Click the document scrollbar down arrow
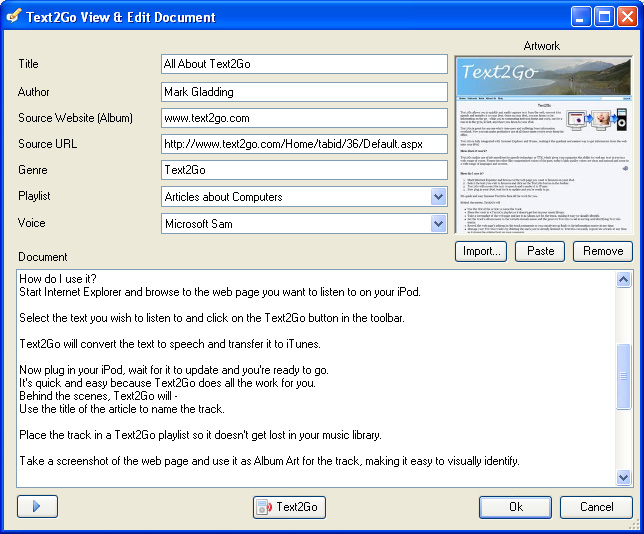 click(623, 477)
